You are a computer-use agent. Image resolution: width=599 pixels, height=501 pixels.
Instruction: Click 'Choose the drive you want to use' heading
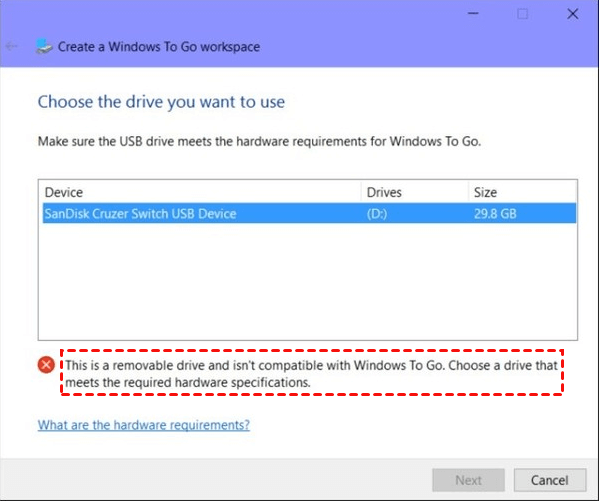(161, 102)
